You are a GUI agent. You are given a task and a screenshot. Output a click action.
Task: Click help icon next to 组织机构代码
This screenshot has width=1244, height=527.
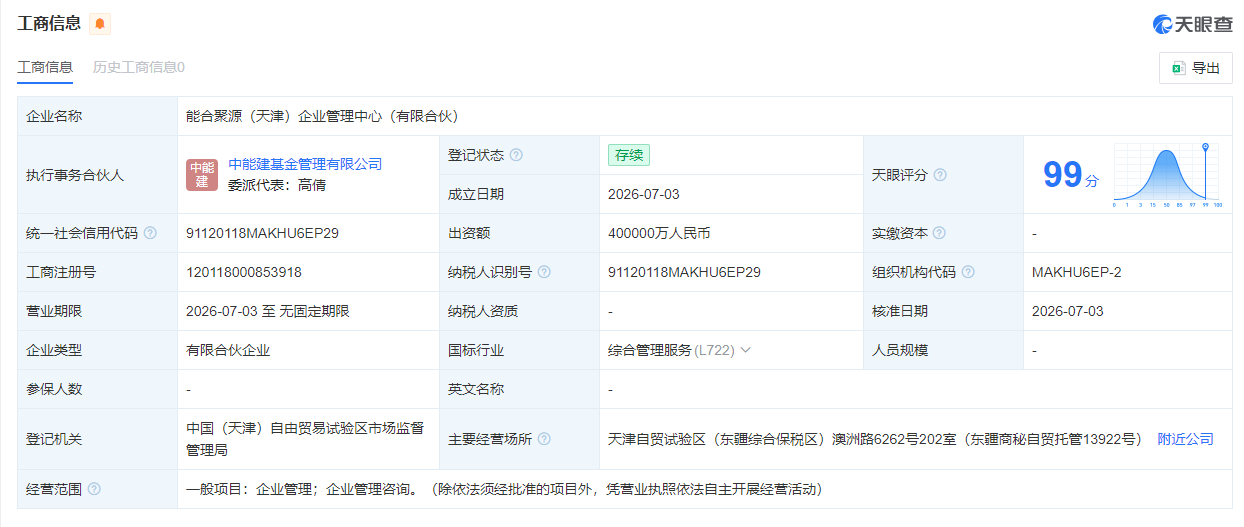coord(968,272)
